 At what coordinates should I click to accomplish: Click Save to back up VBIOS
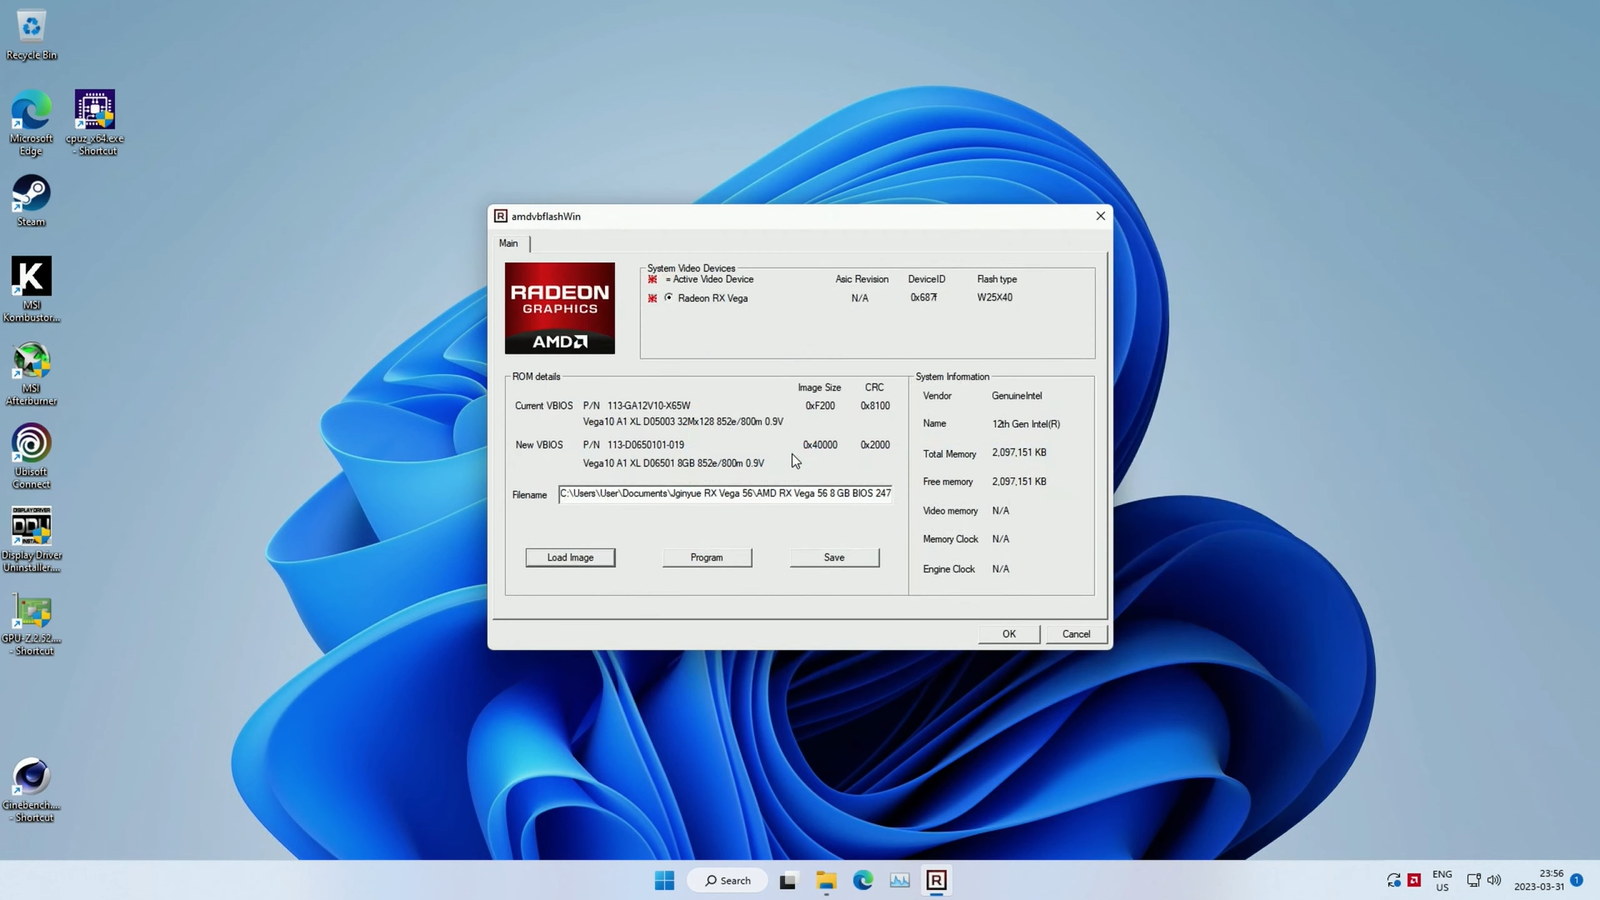(834, 557)
